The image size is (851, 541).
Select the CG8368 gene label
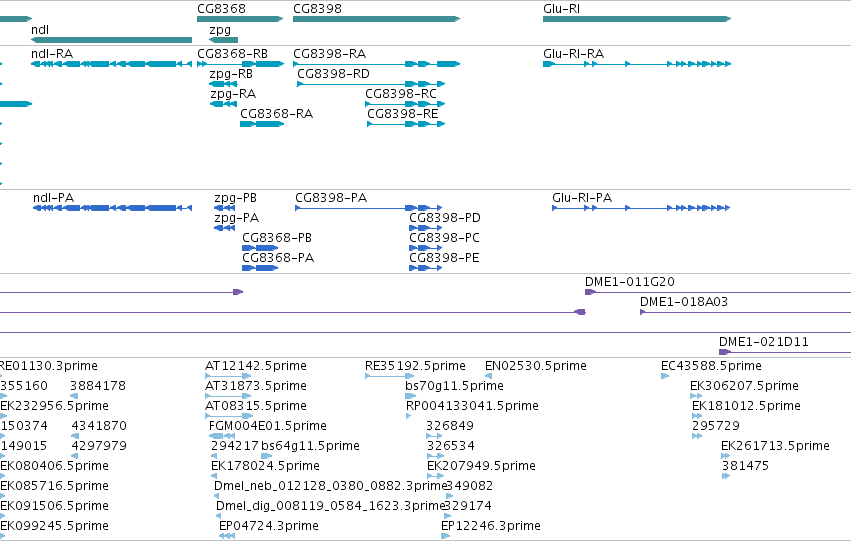point(221,9)
